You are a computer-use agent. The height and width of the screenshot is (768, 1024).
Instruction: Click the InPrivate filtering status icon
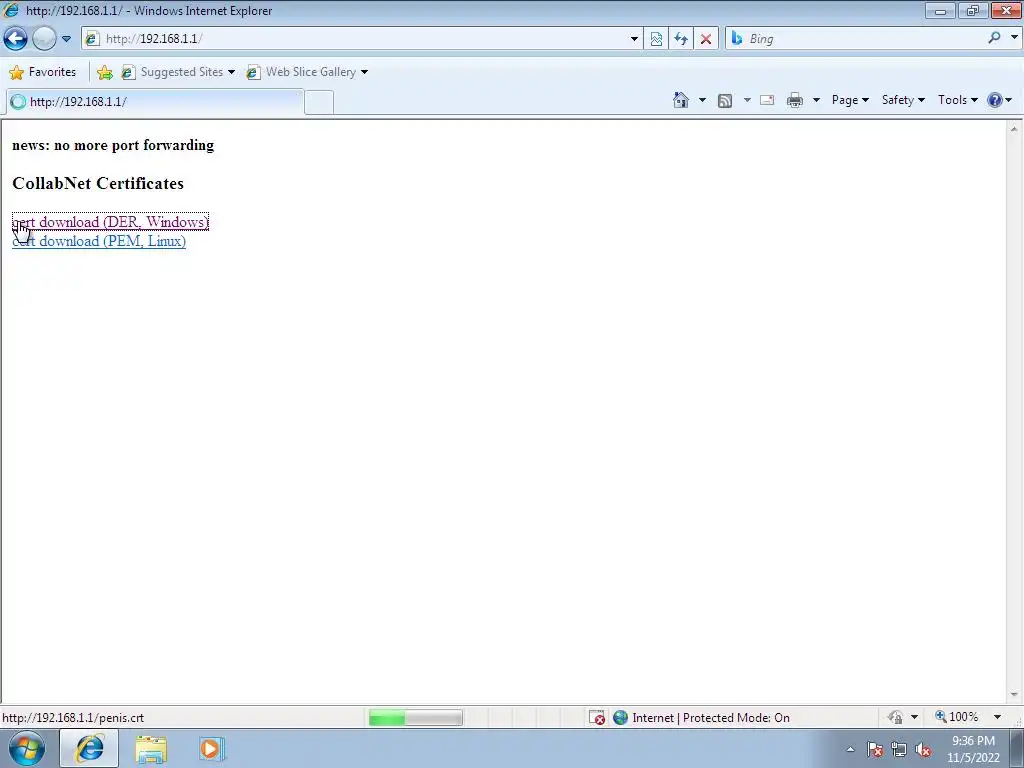pyautogui.click(x=895, y=718)
